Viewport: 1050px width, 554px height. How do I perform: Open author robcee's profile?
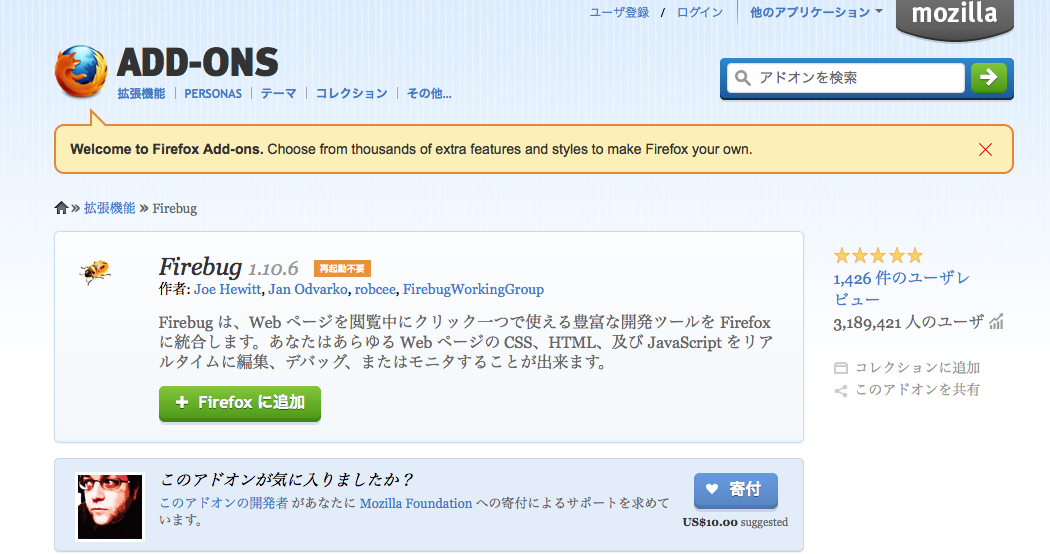tap(375, 289)
